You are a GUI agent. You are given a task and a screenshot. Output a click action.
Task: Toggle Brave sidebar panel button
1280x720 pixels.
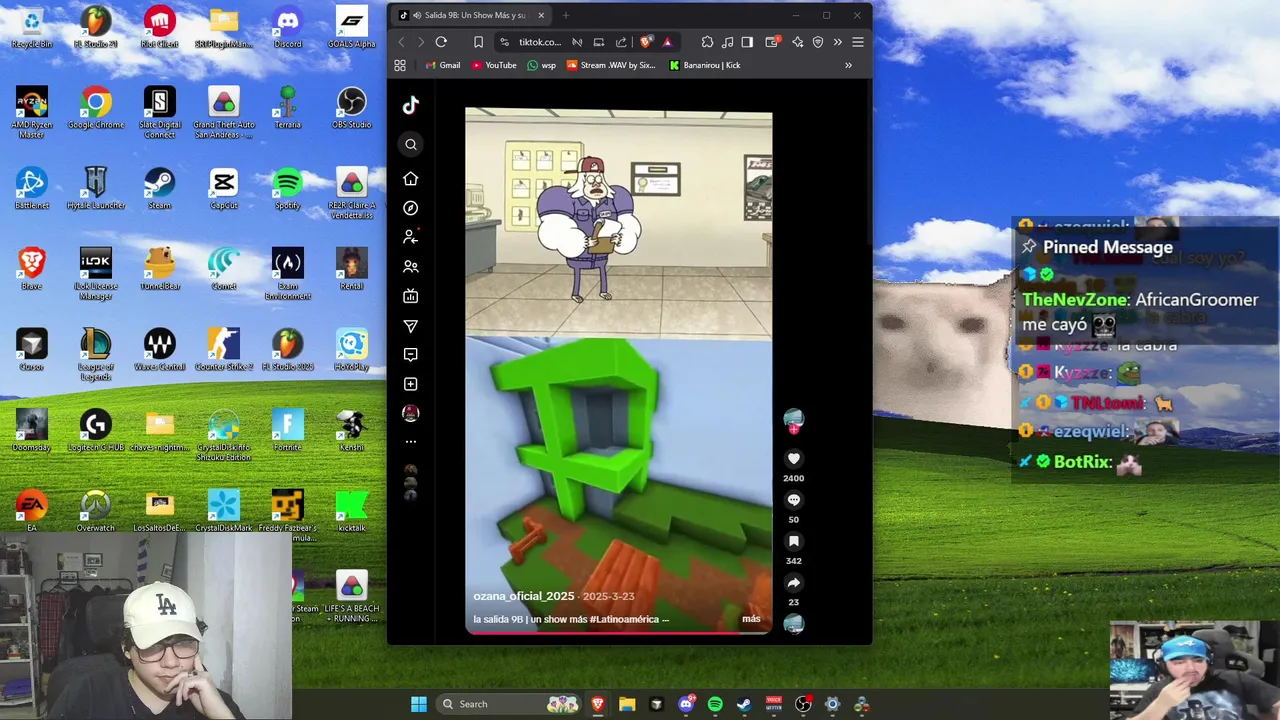pyautogui.click(x=747, y=42)
